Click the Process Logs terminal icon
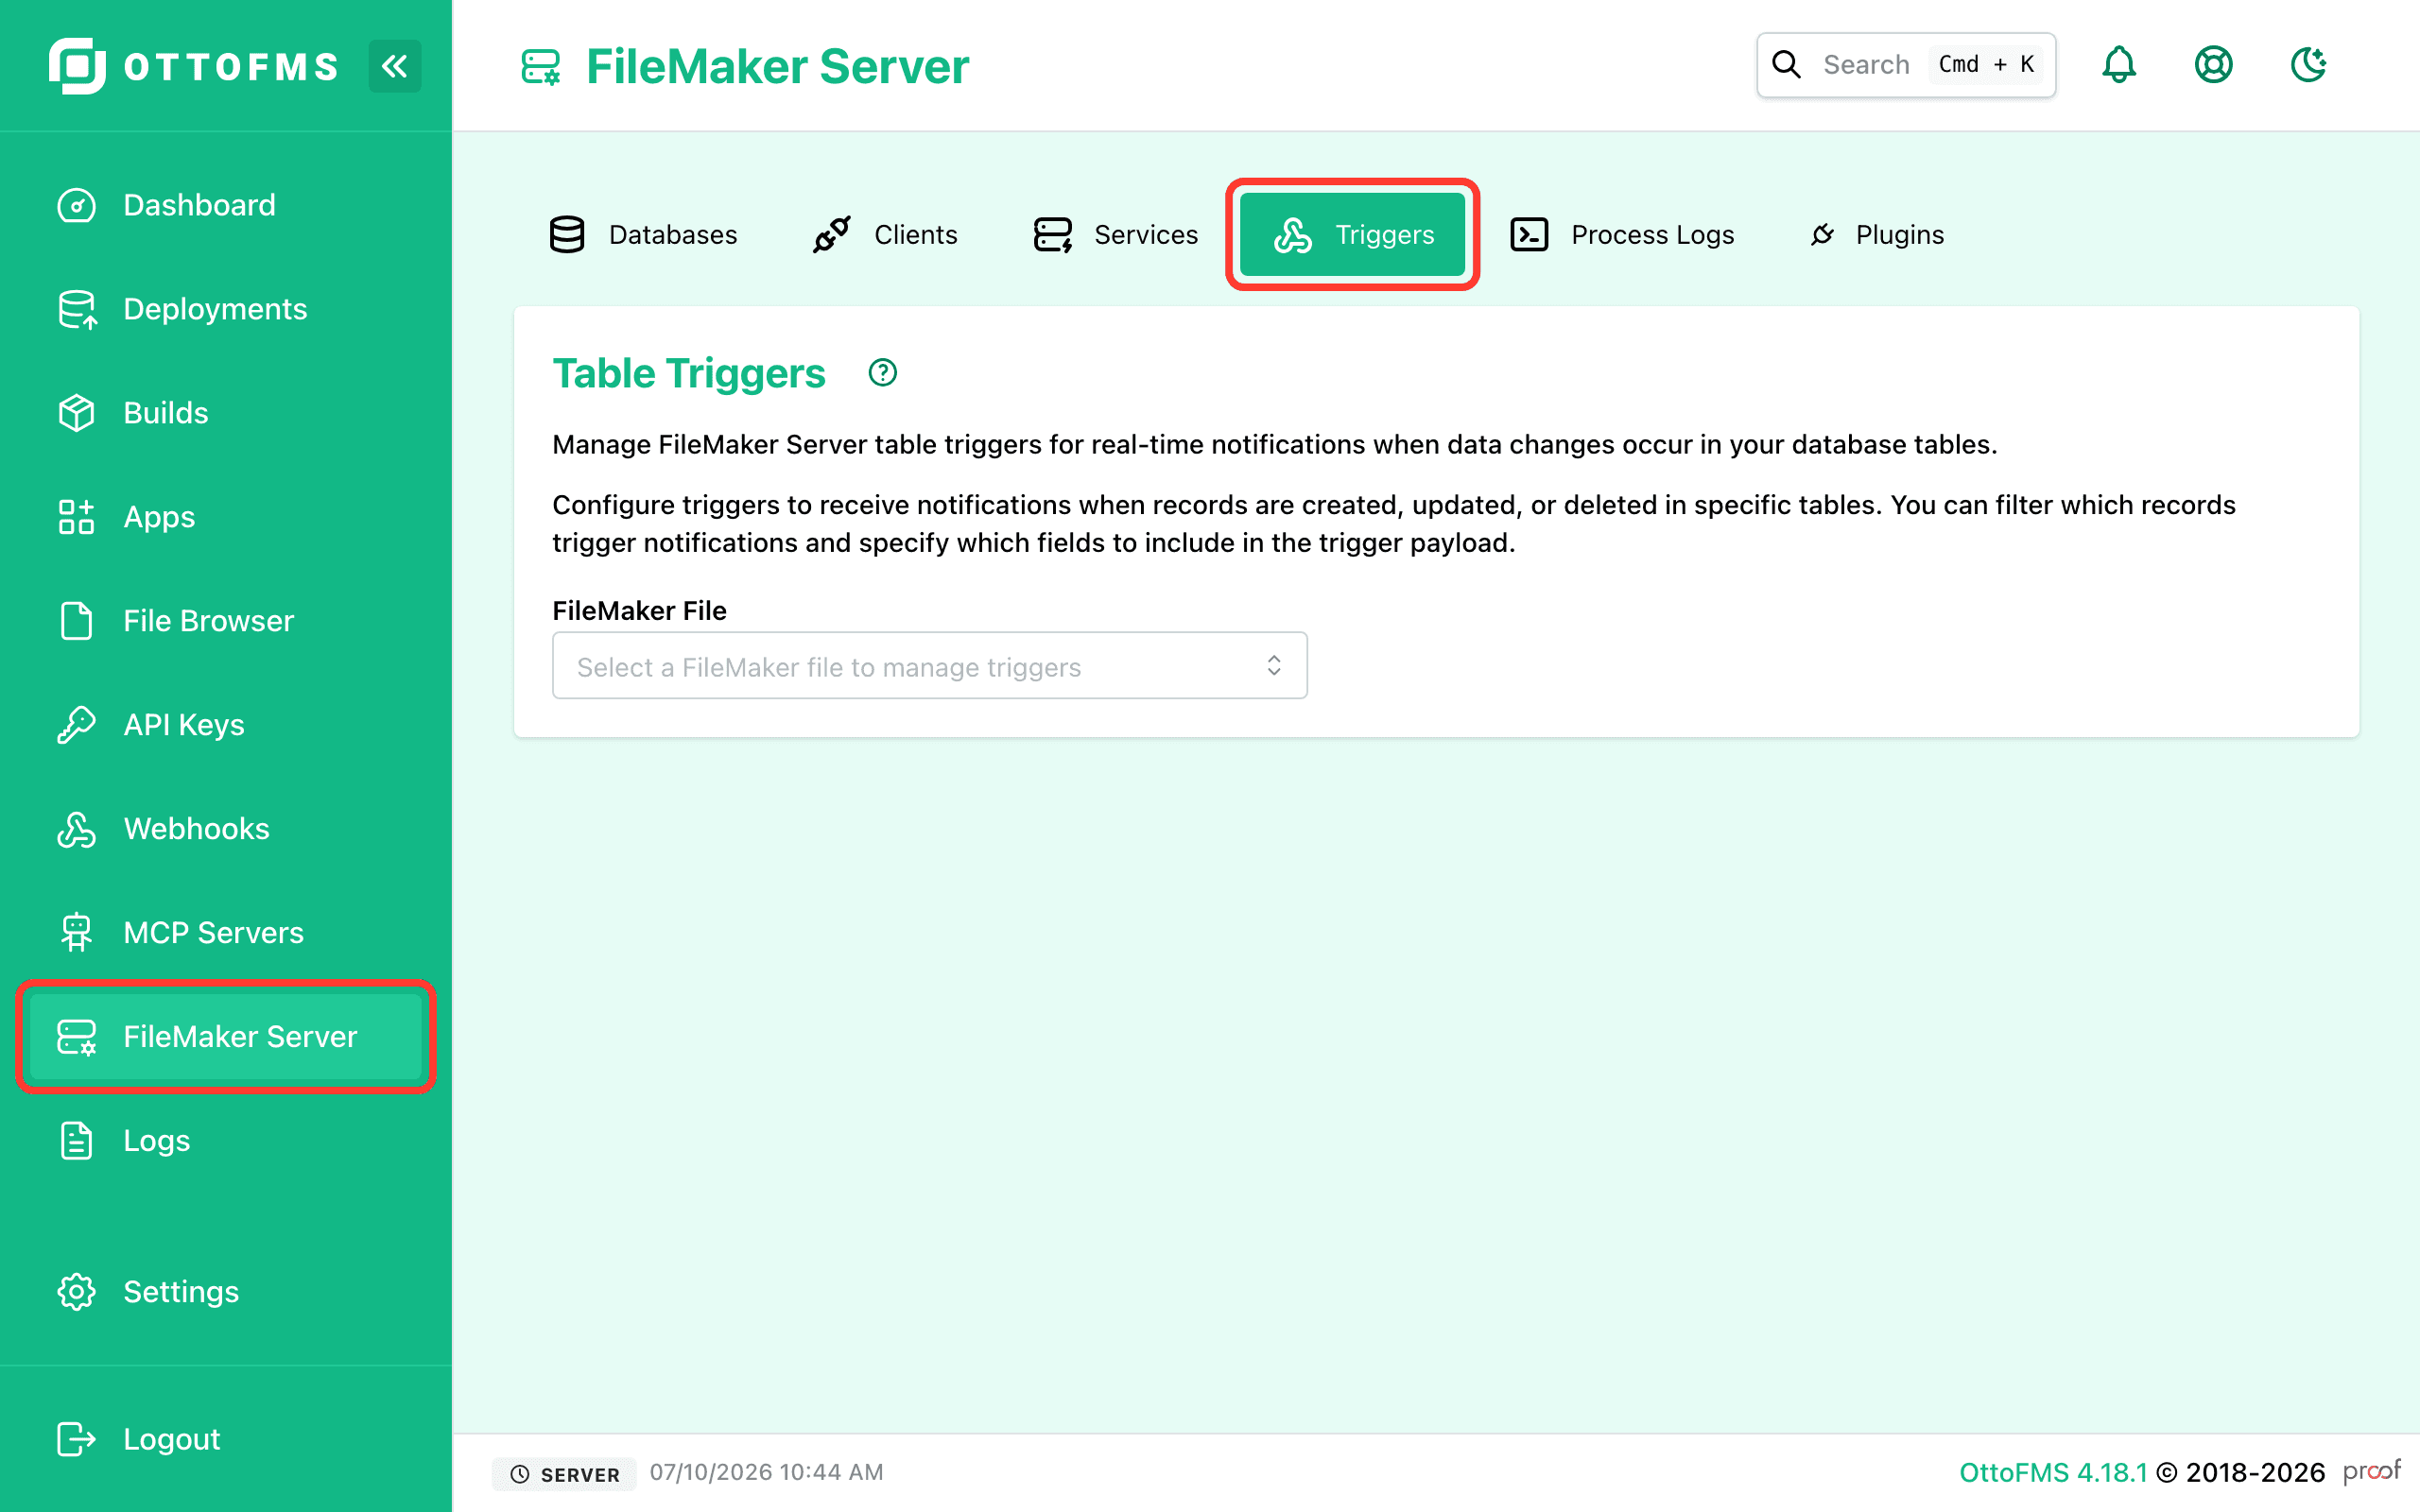Image resolution: width=2420 pixels, height=1512 pixels. [x=1529, y=235]
